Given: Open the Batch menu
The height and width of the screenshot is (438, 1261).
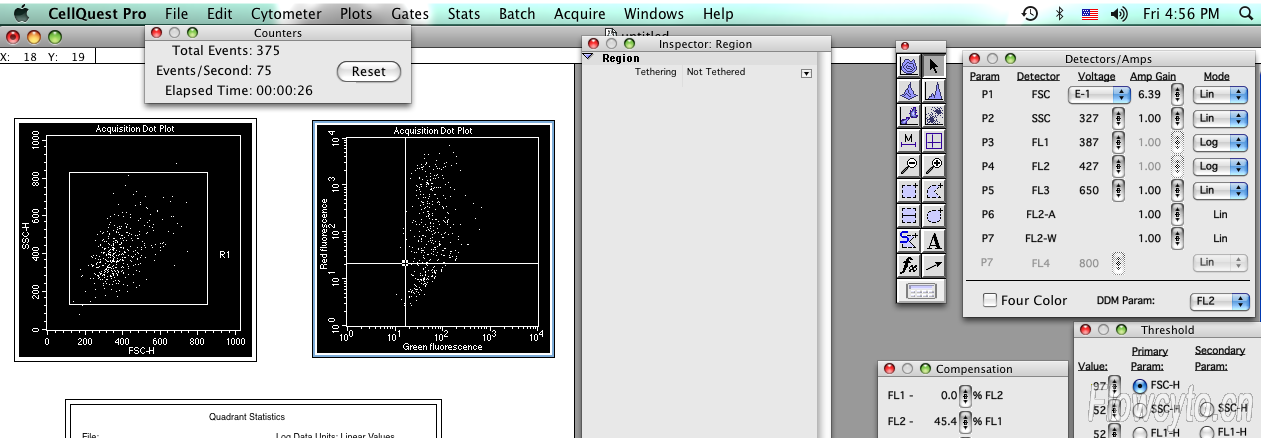Looking at the screenshot, I should [517, 14].
